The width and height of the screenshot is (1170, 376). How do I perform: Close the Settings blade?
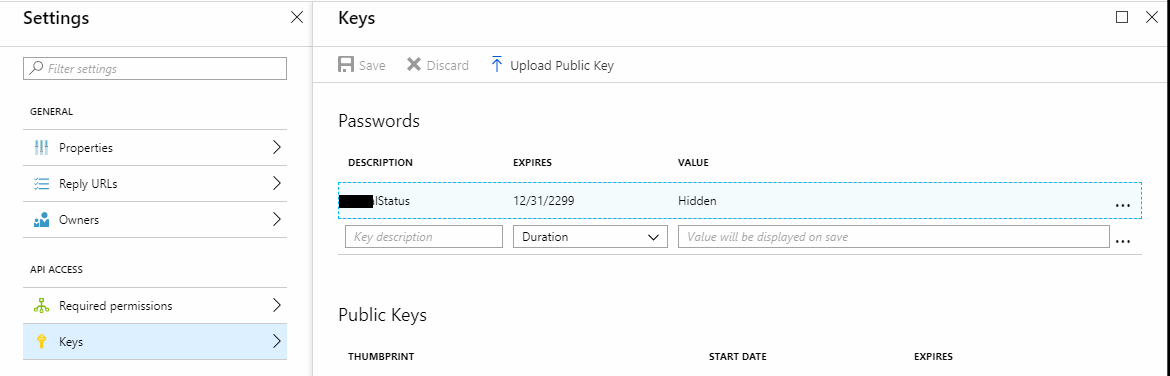coord(296,18)
